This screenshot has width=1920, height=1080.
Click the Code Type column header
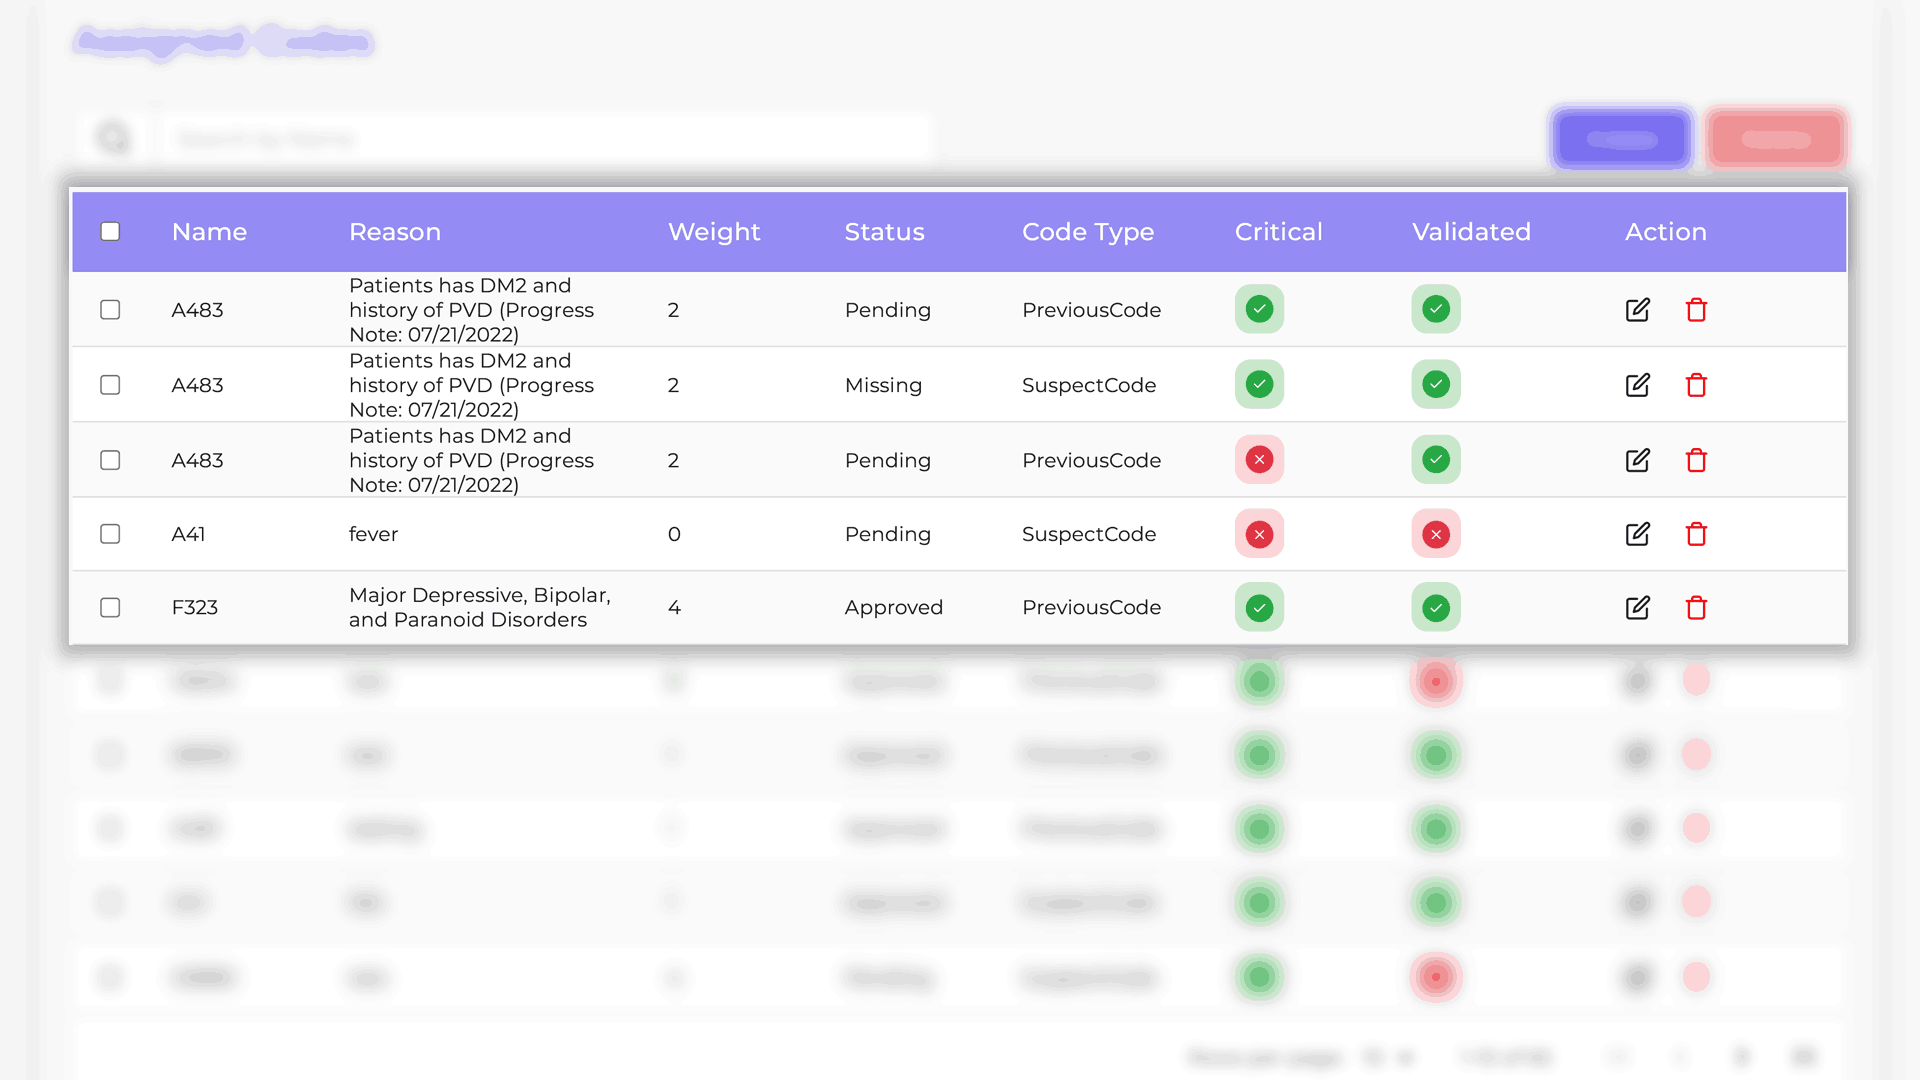[x=1087, y=232]
